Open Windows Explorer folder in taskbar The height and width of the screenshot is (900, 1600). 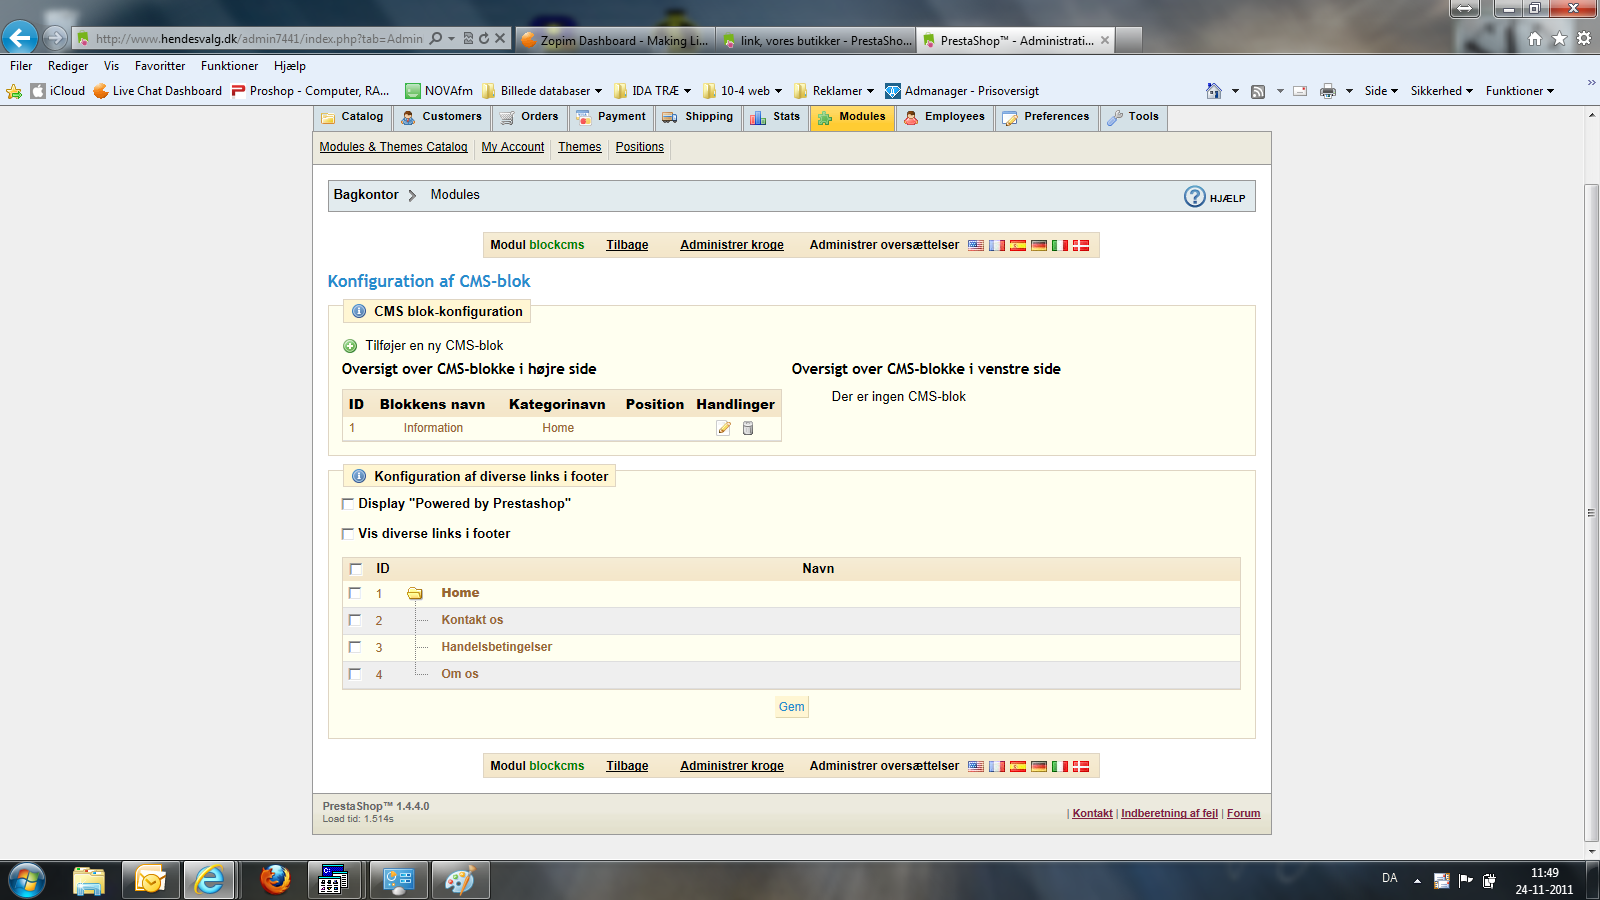pos(89,881)
